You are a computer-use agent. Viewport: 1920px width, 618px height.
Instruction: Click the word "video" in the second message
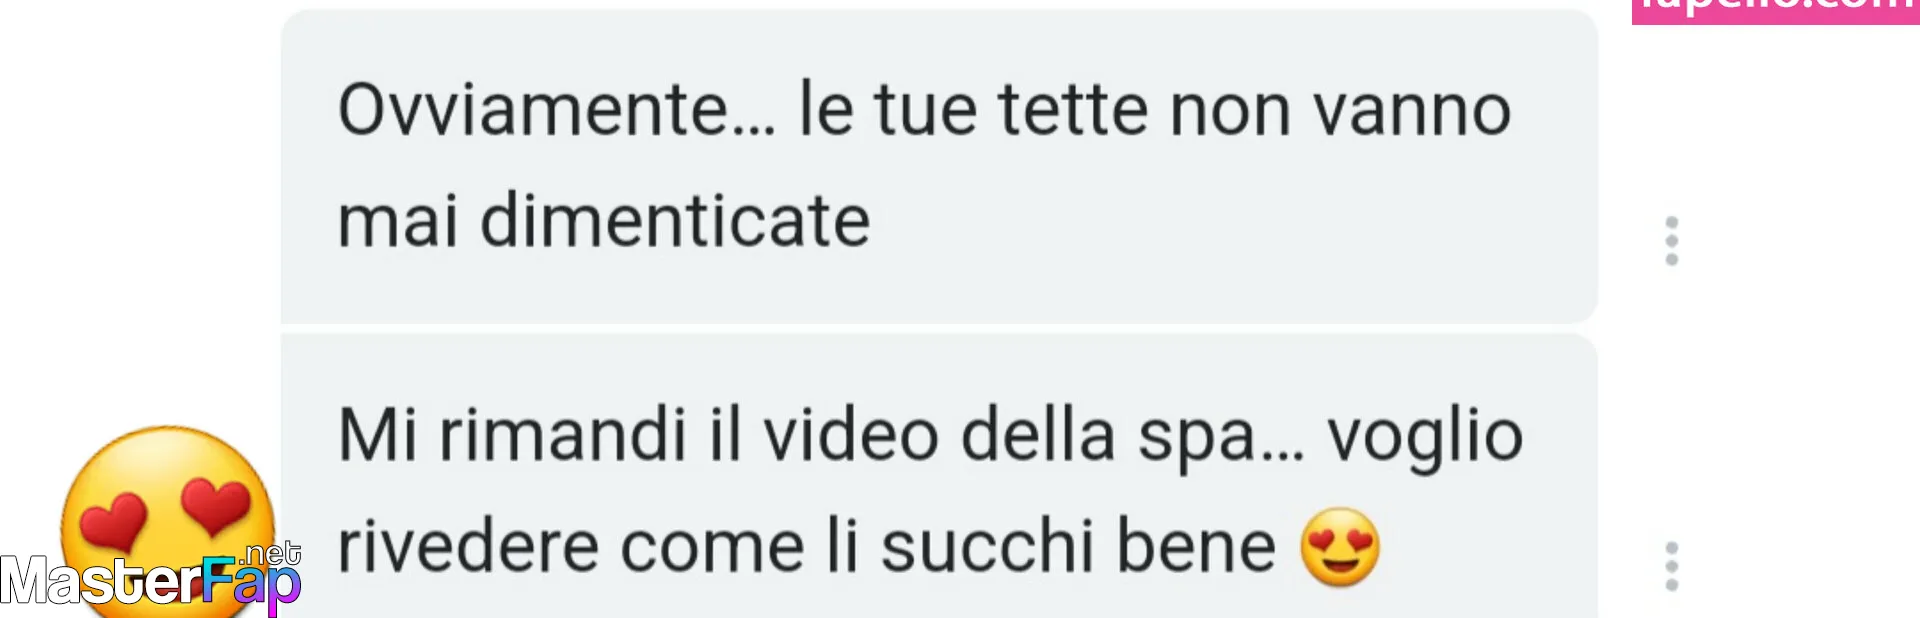click(851, 436)
